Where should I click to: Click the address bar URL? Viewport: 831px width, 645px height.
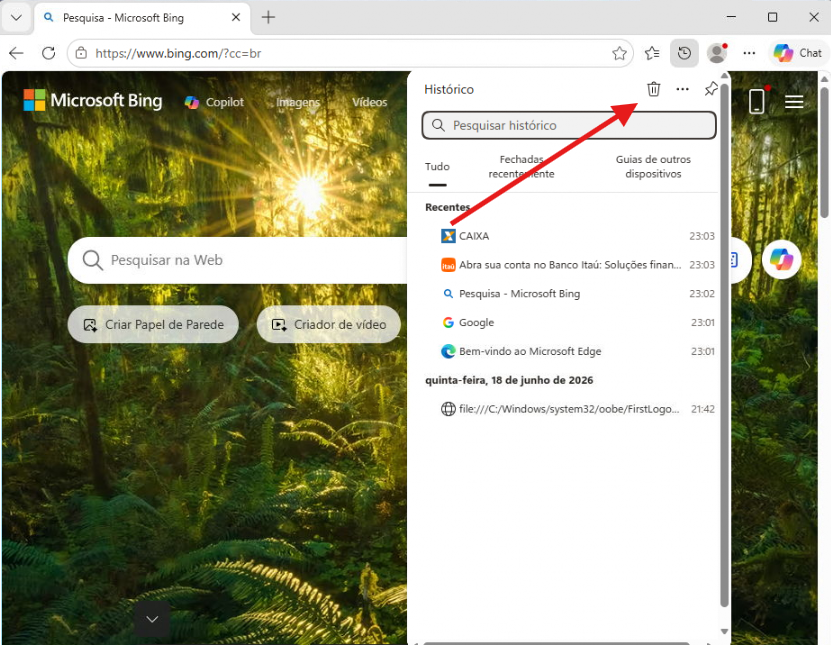click(178, 54)
